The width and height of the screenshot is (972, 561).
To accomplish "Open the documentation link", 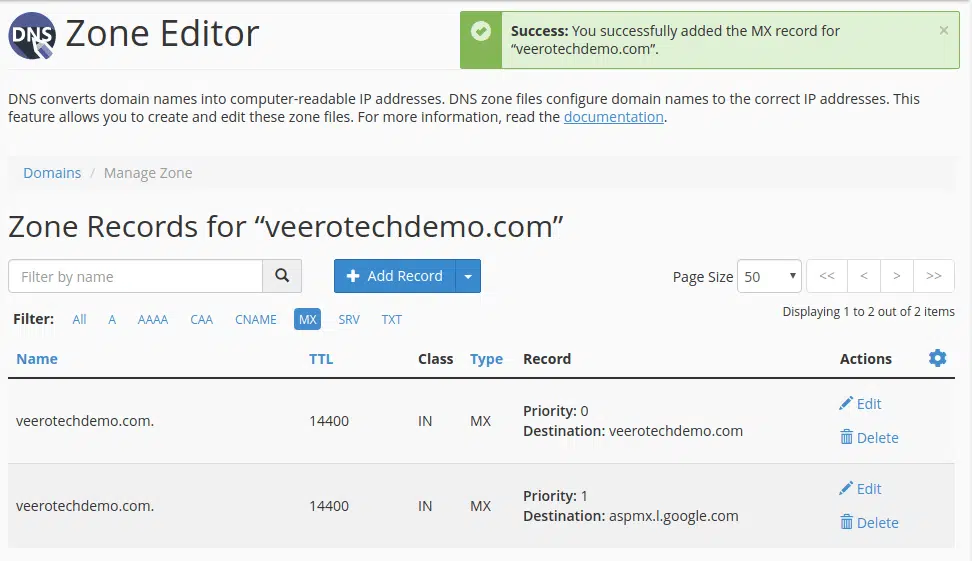I will tap(614, 117).
